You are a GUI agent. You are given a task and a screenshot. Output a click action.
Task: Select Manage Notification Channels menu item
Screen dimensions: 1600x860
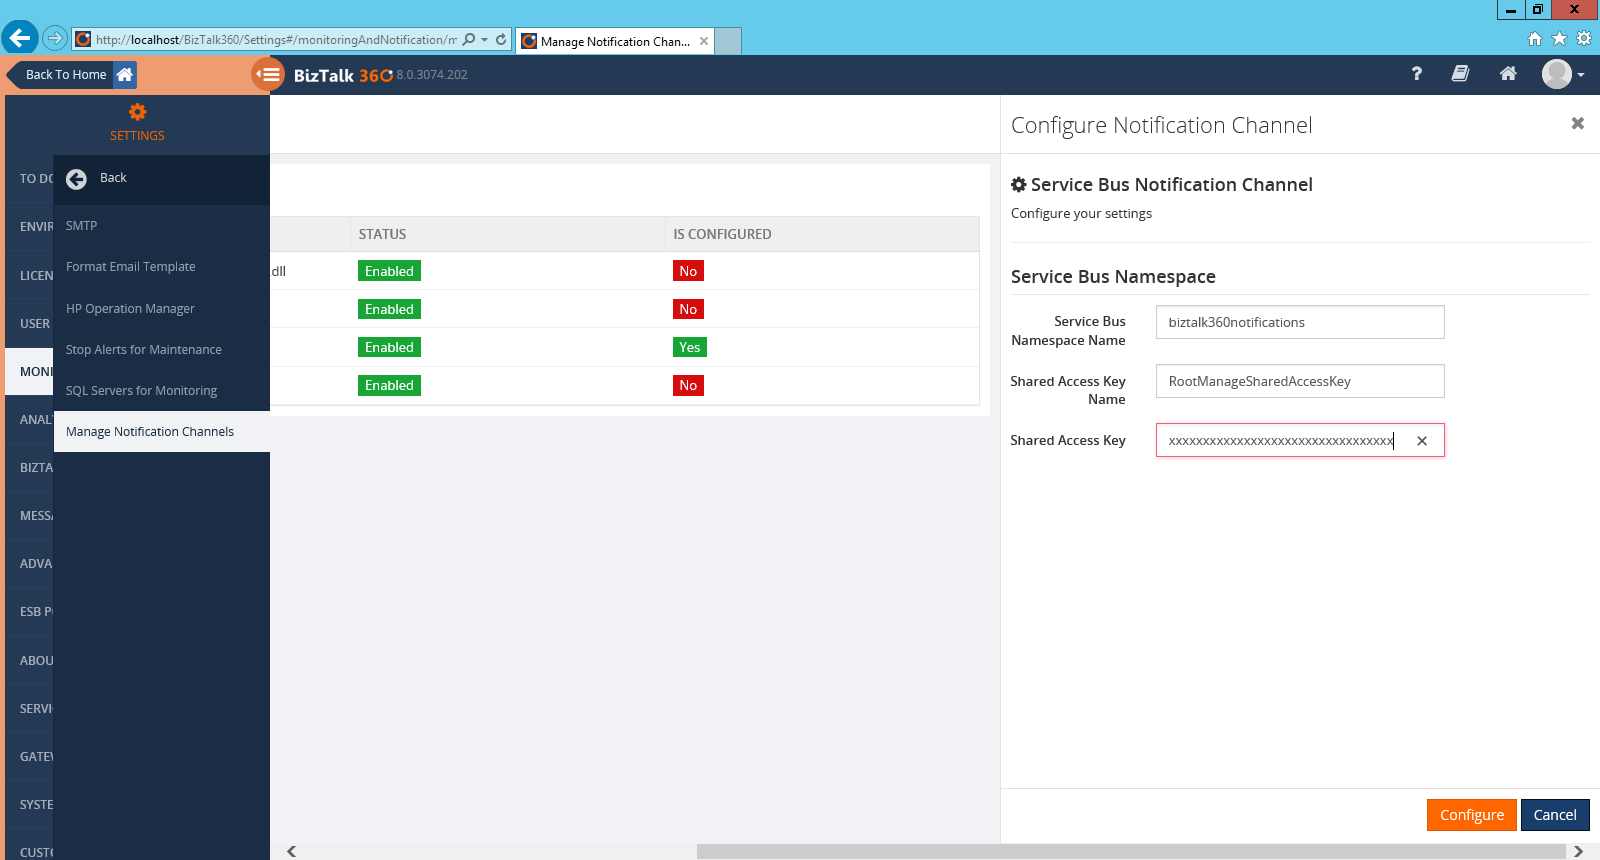point(161,432)
